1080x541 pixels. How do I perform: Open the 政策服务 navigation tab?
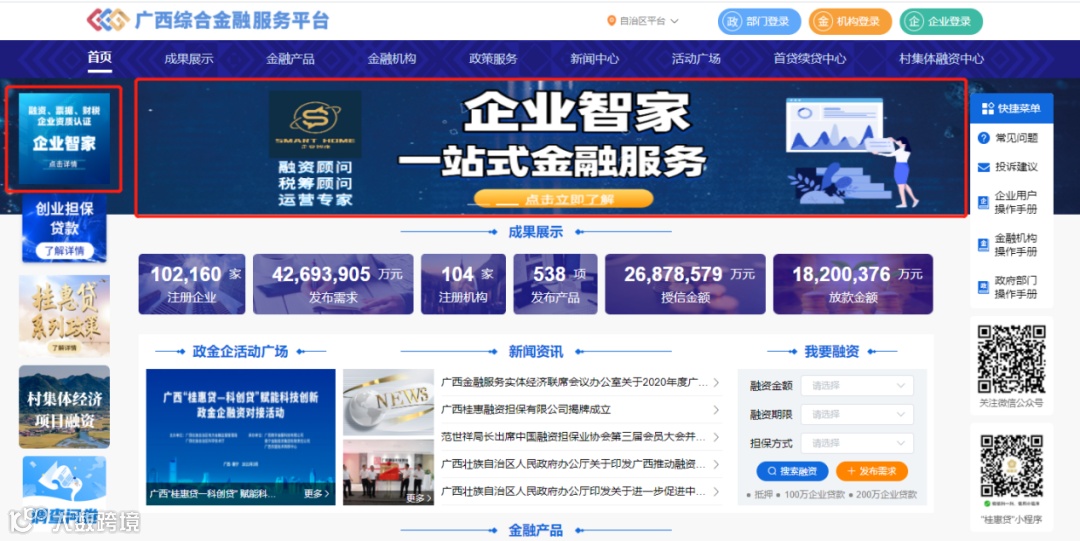pos(492,59)
